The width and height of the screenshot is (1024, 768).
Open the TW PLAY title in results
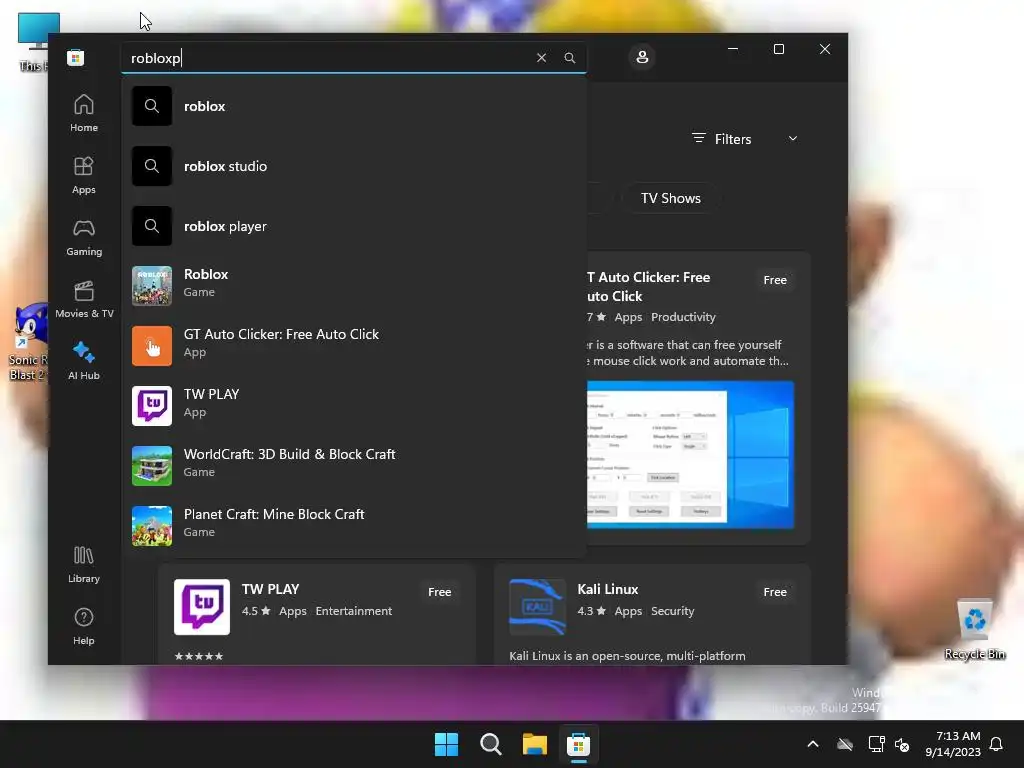coord(270,589)
